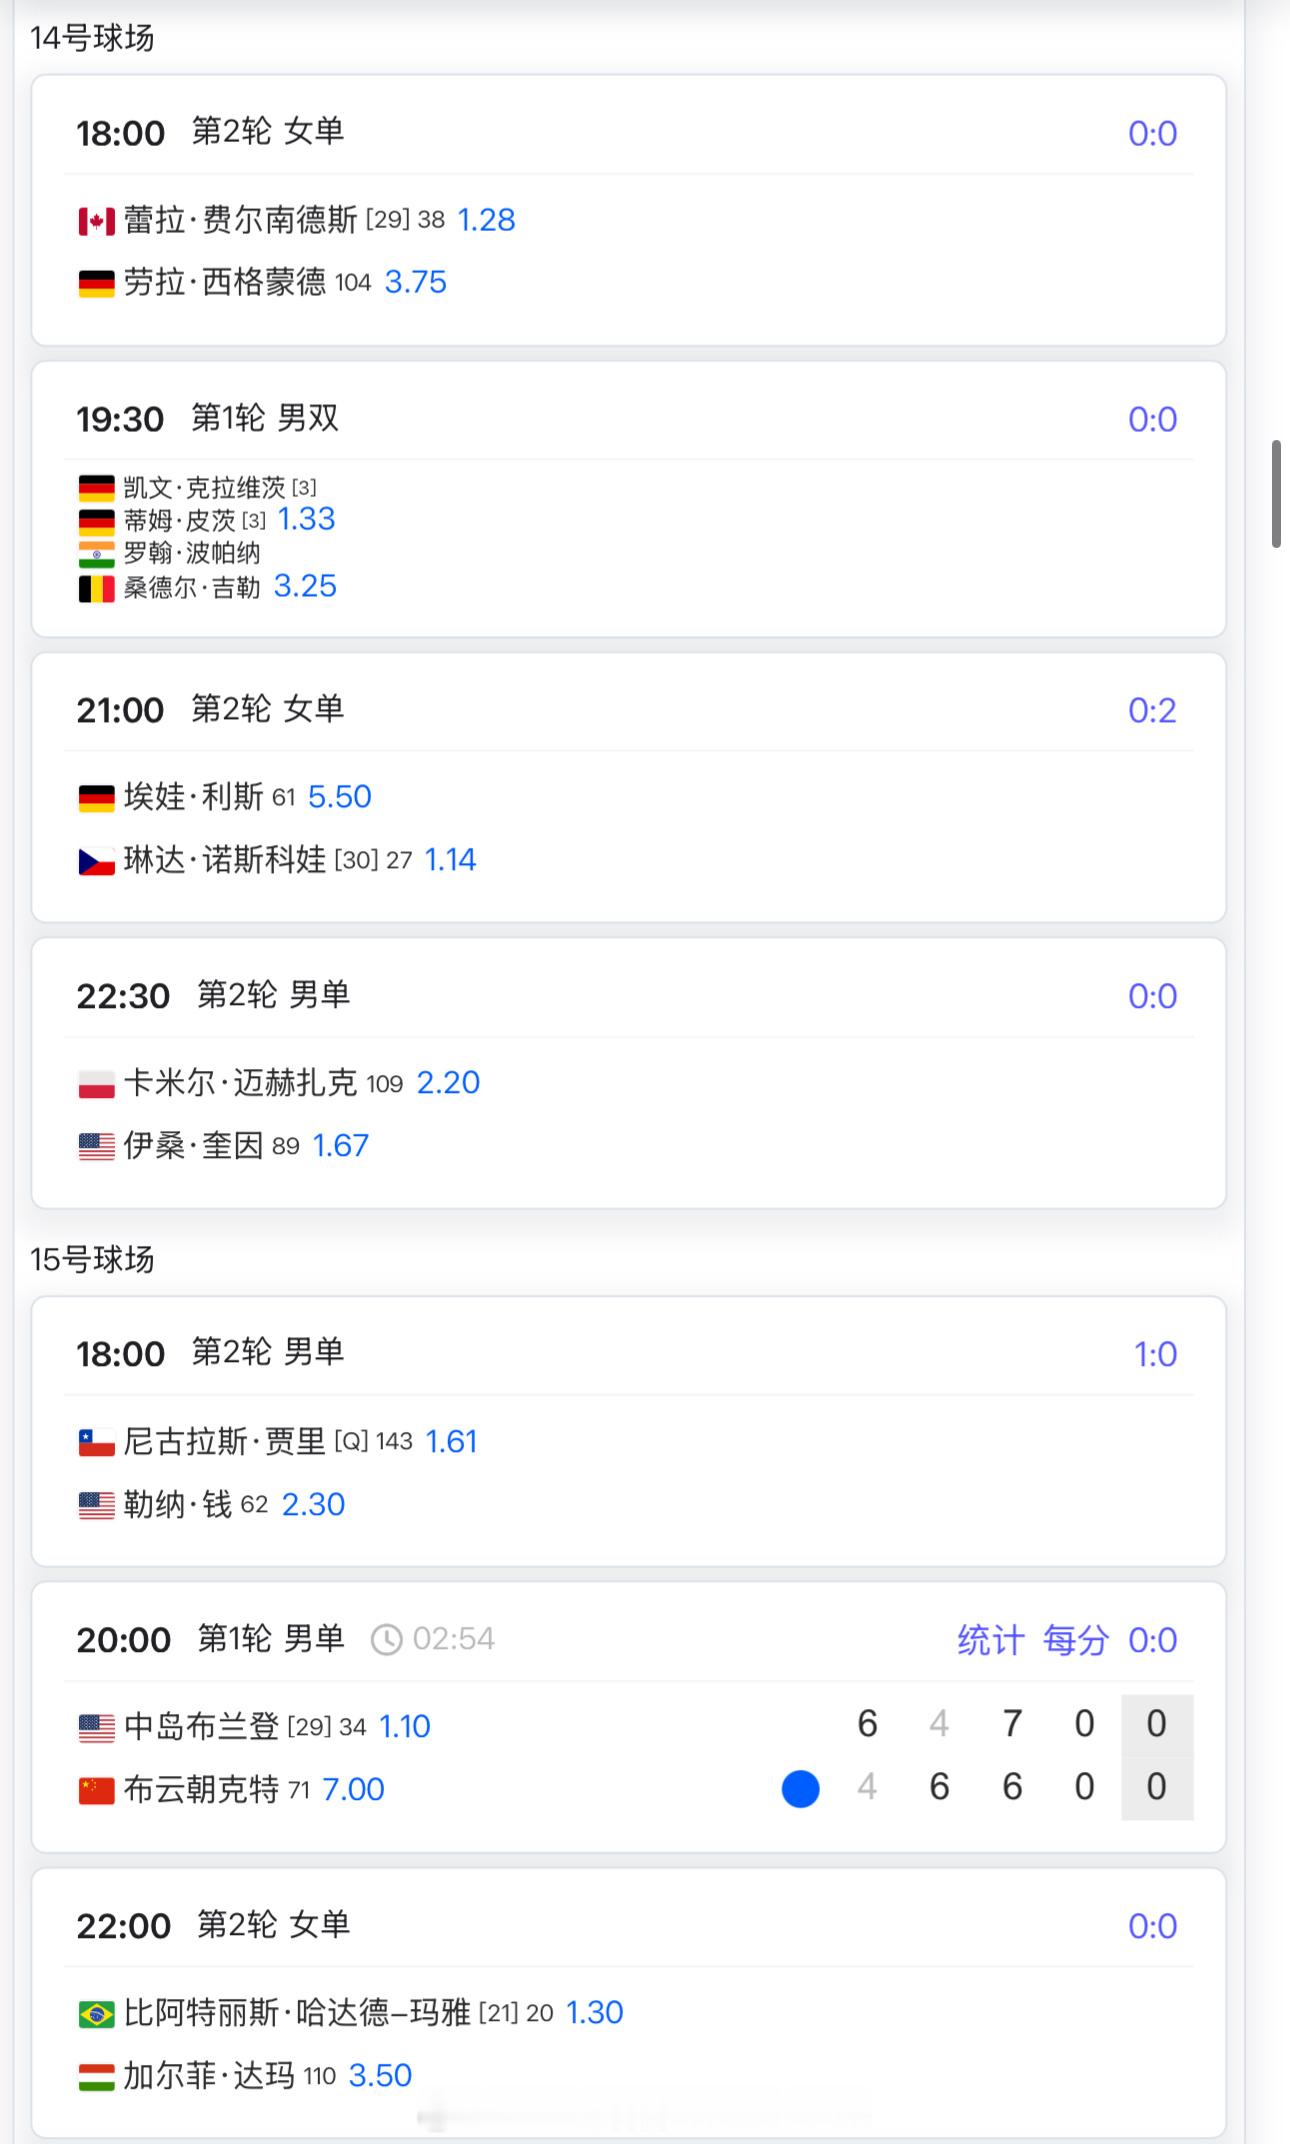This screenshot has height=2144, width=1290.
Task: Click the 0:2 score of the 21:00 match
Action: (1152, 711)
